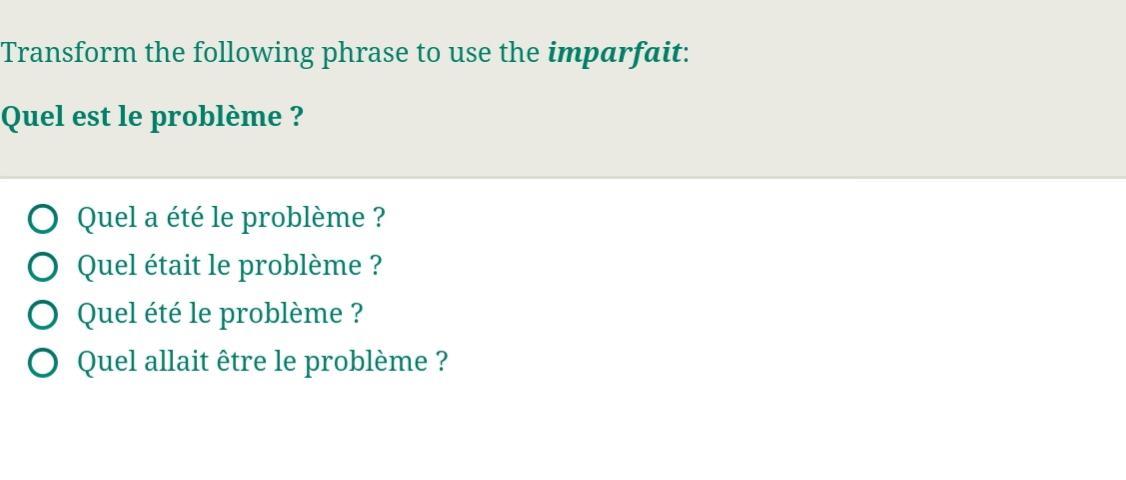This screenshot has height=480, width=1126.
Task: Click the instruction text 'Transform the following phrase'
Action: coord(204,54)
